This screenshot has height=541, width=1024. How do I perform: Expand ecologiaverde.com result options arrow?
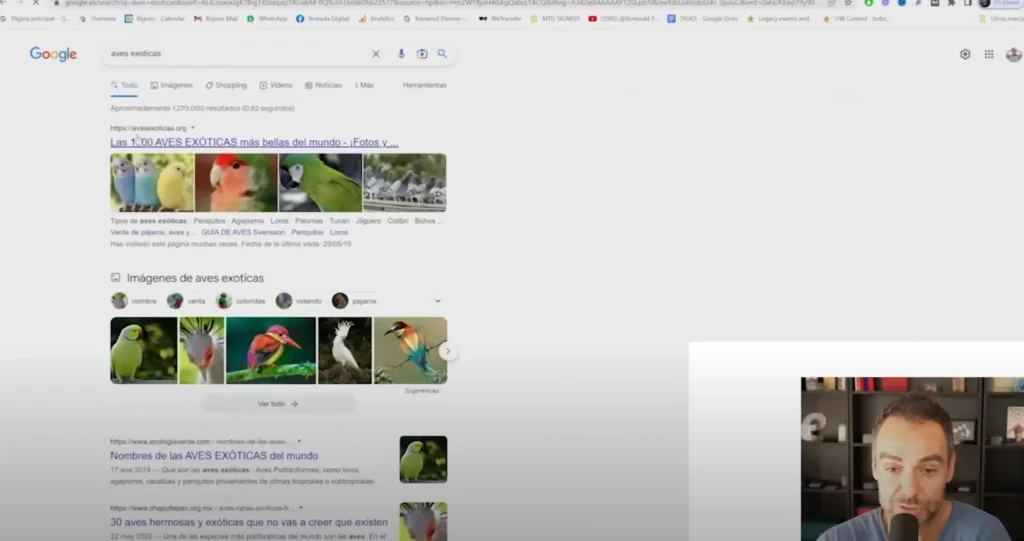pyautogui.click(x=299, y=442)
